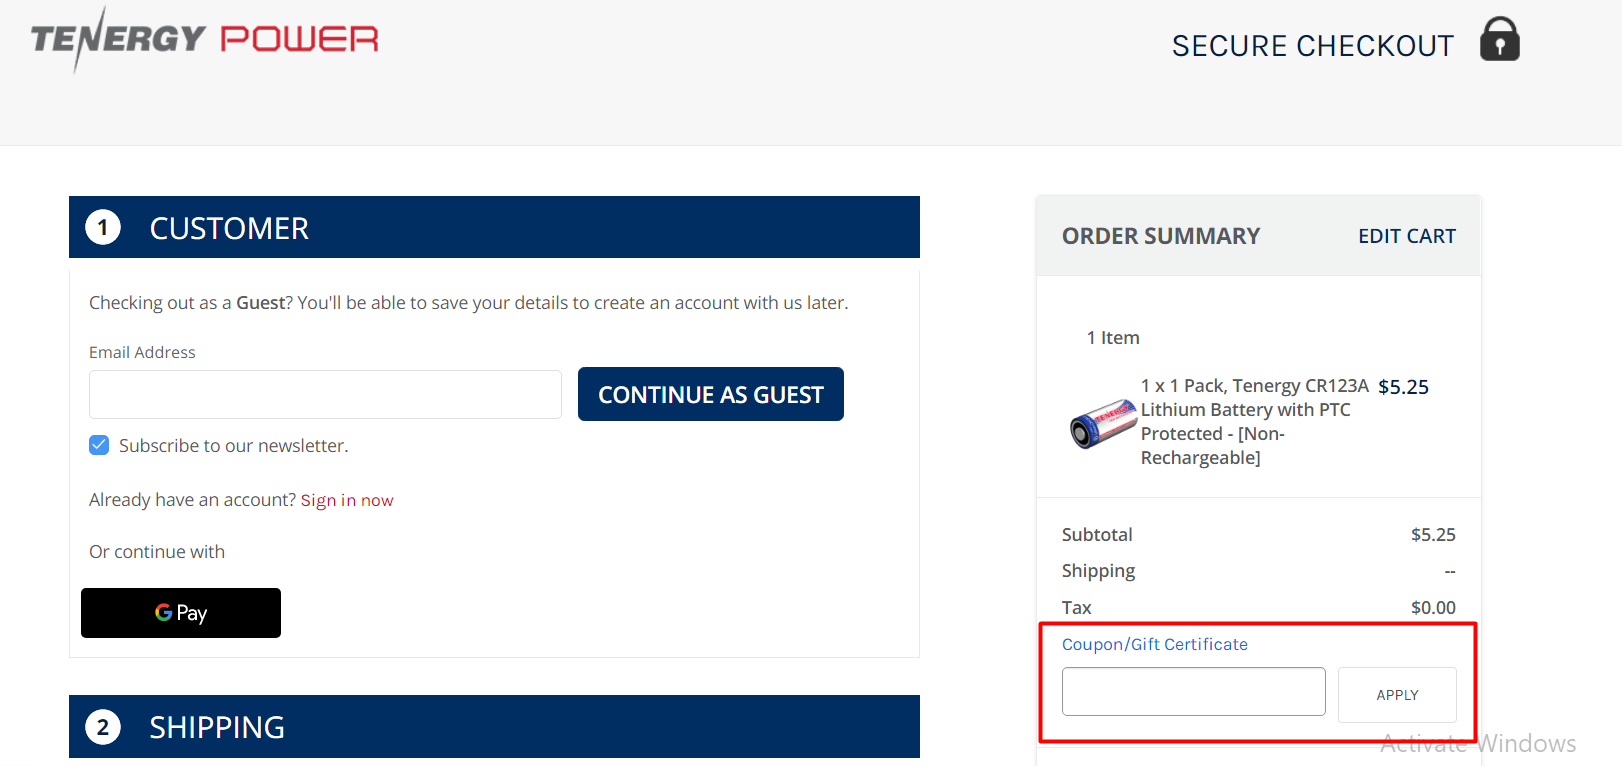Select the Customer section title

click(x=228, y=228)
